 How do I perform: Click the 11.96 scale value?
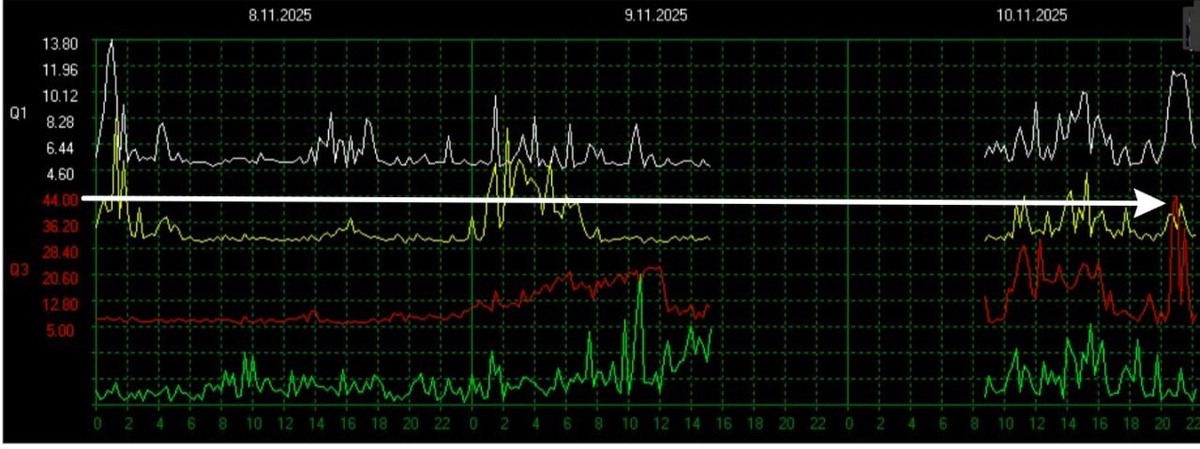click(62, 70)
